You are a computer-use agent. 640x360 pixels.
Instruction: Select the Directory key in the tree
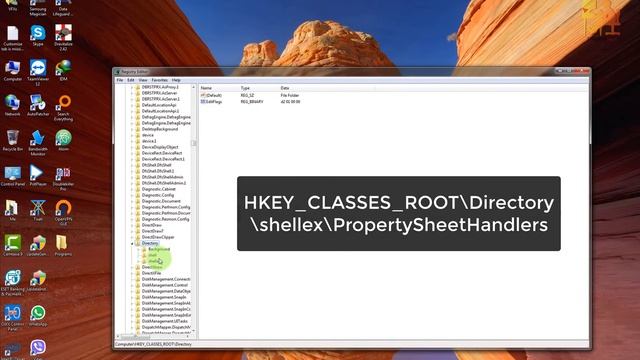[150, 243]
